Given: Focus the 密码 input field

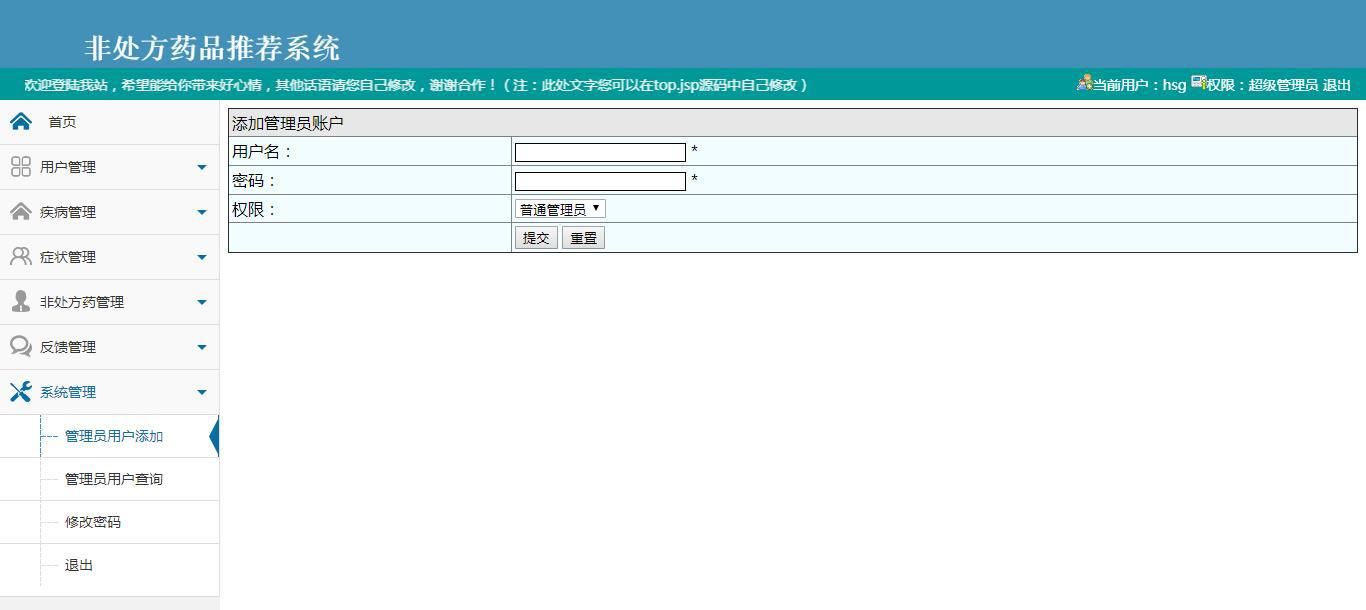Looking at the screenshot, I should click(x=600, y=181).
